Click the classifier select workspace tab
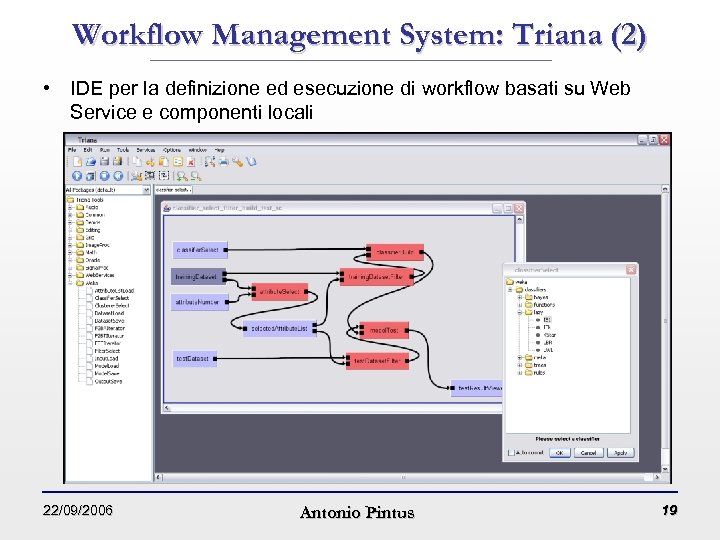Image resolution: width=720 pixels, height=540 pixels. (173, 190)
